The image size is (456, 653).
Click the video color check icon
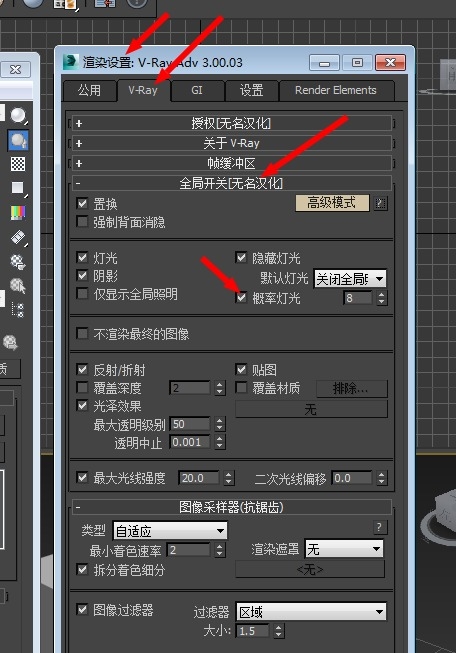pyautogui.click(x=18, y=212)
